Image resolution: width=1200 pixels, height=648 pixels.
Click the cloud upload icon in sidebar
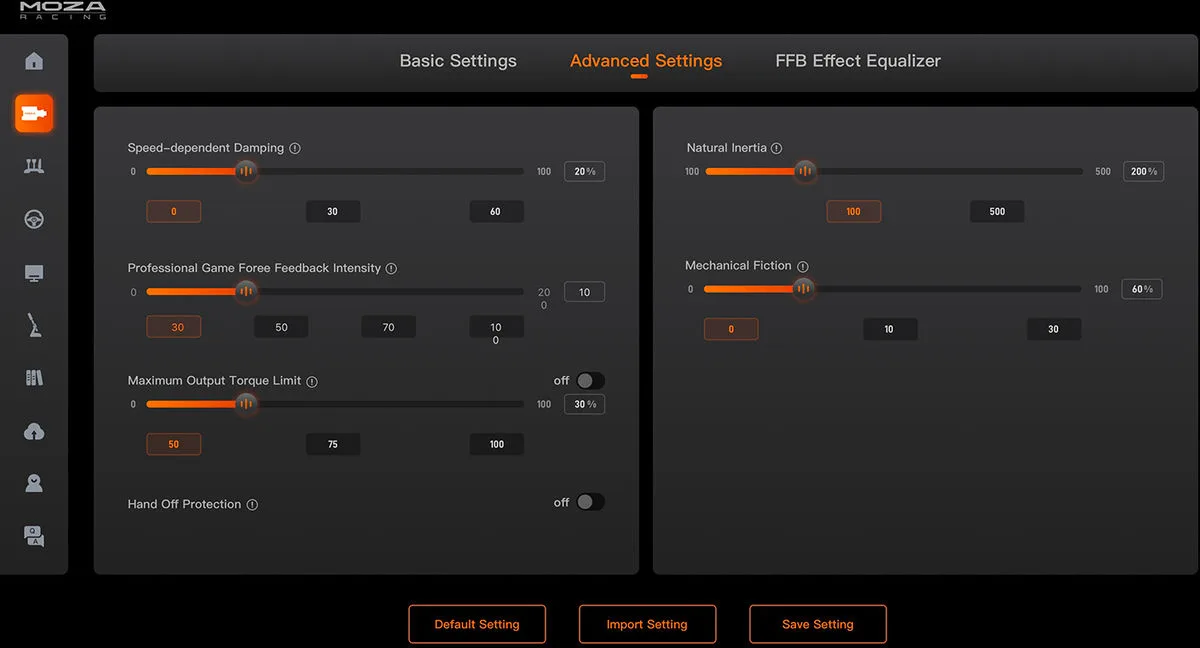pos(34,431)
